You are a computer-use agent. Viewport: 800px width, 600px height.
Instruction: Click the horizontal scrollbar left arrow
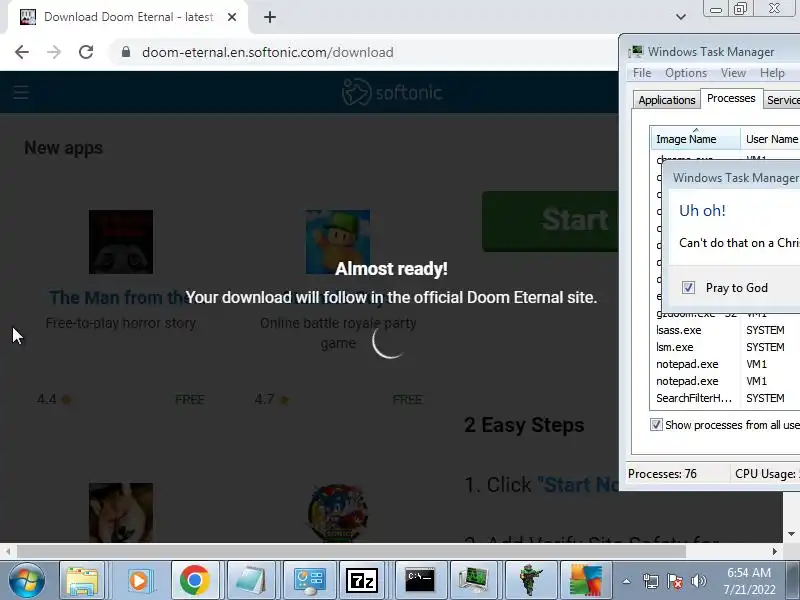click(x=8, y=551)
